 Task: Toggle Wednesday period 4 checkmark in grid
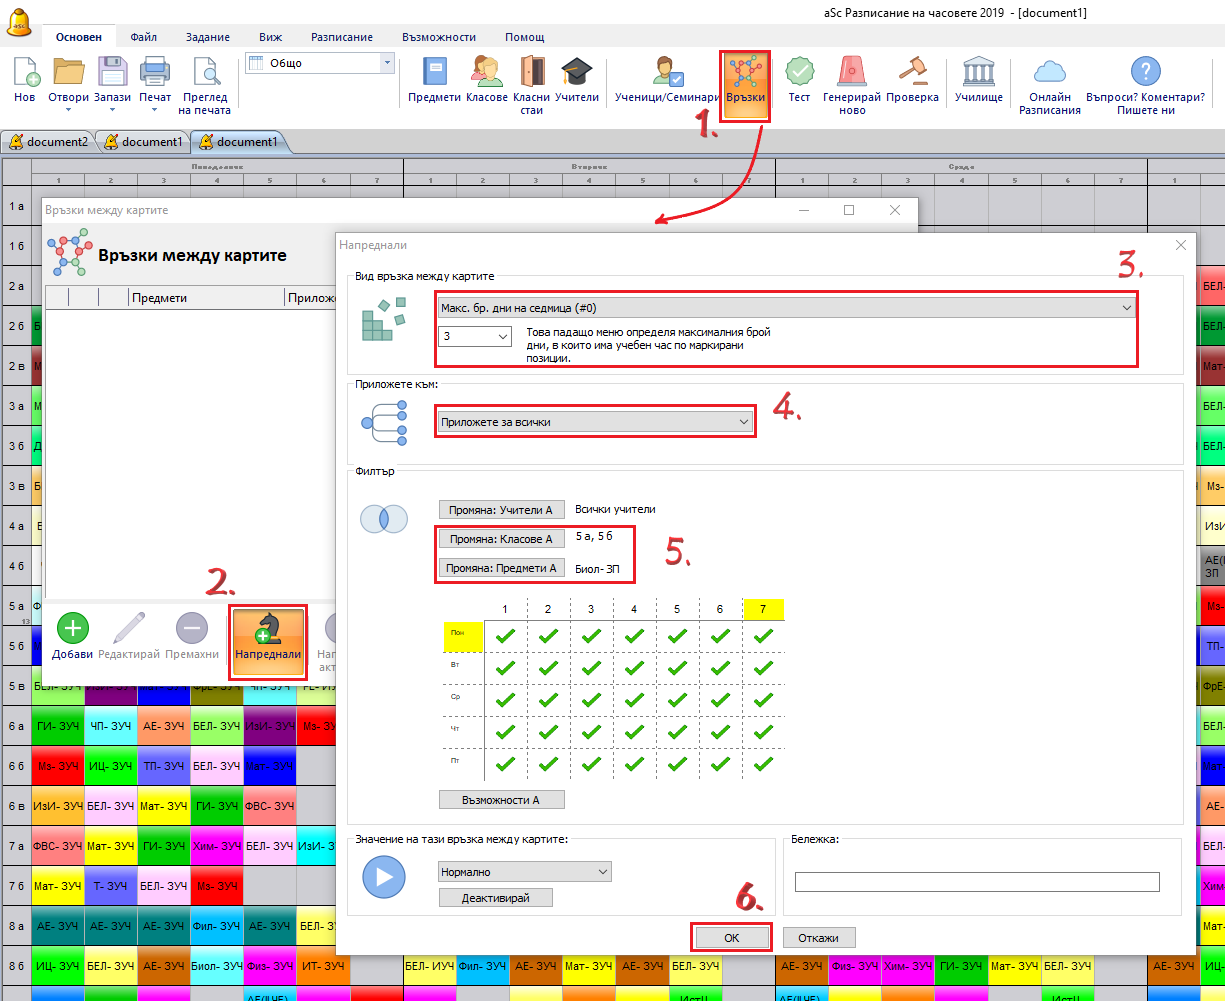(634, 699)
